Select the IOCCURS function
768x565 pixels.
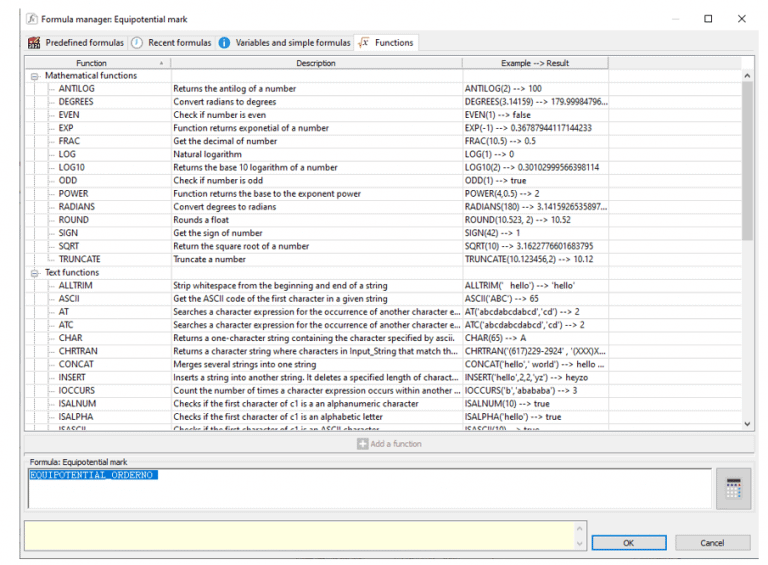(x=77, y=391)
